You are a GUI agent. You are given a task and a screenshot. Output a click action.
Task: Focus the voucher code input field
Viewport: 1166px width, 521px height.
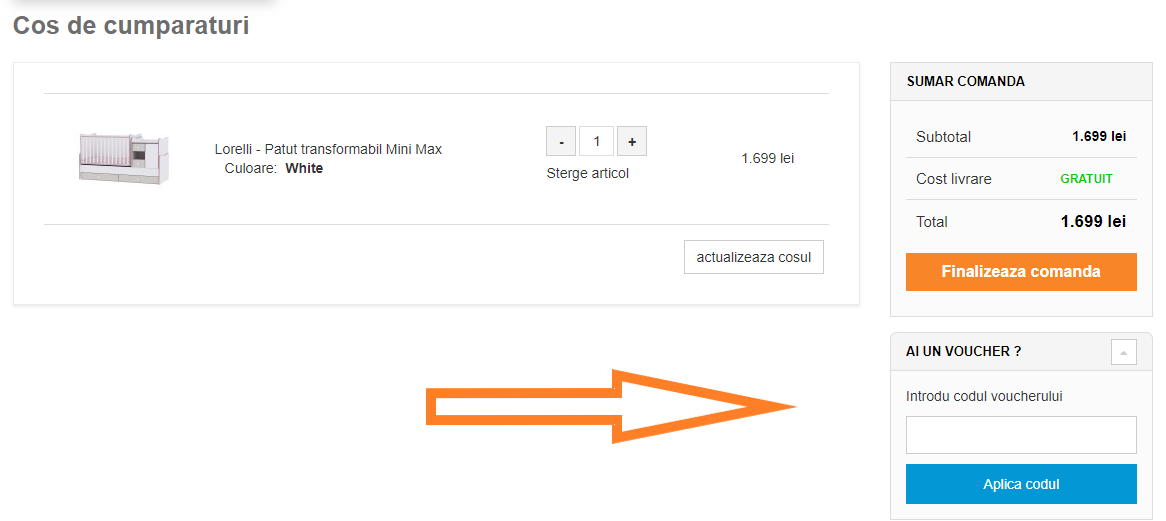pos(1020,435)
